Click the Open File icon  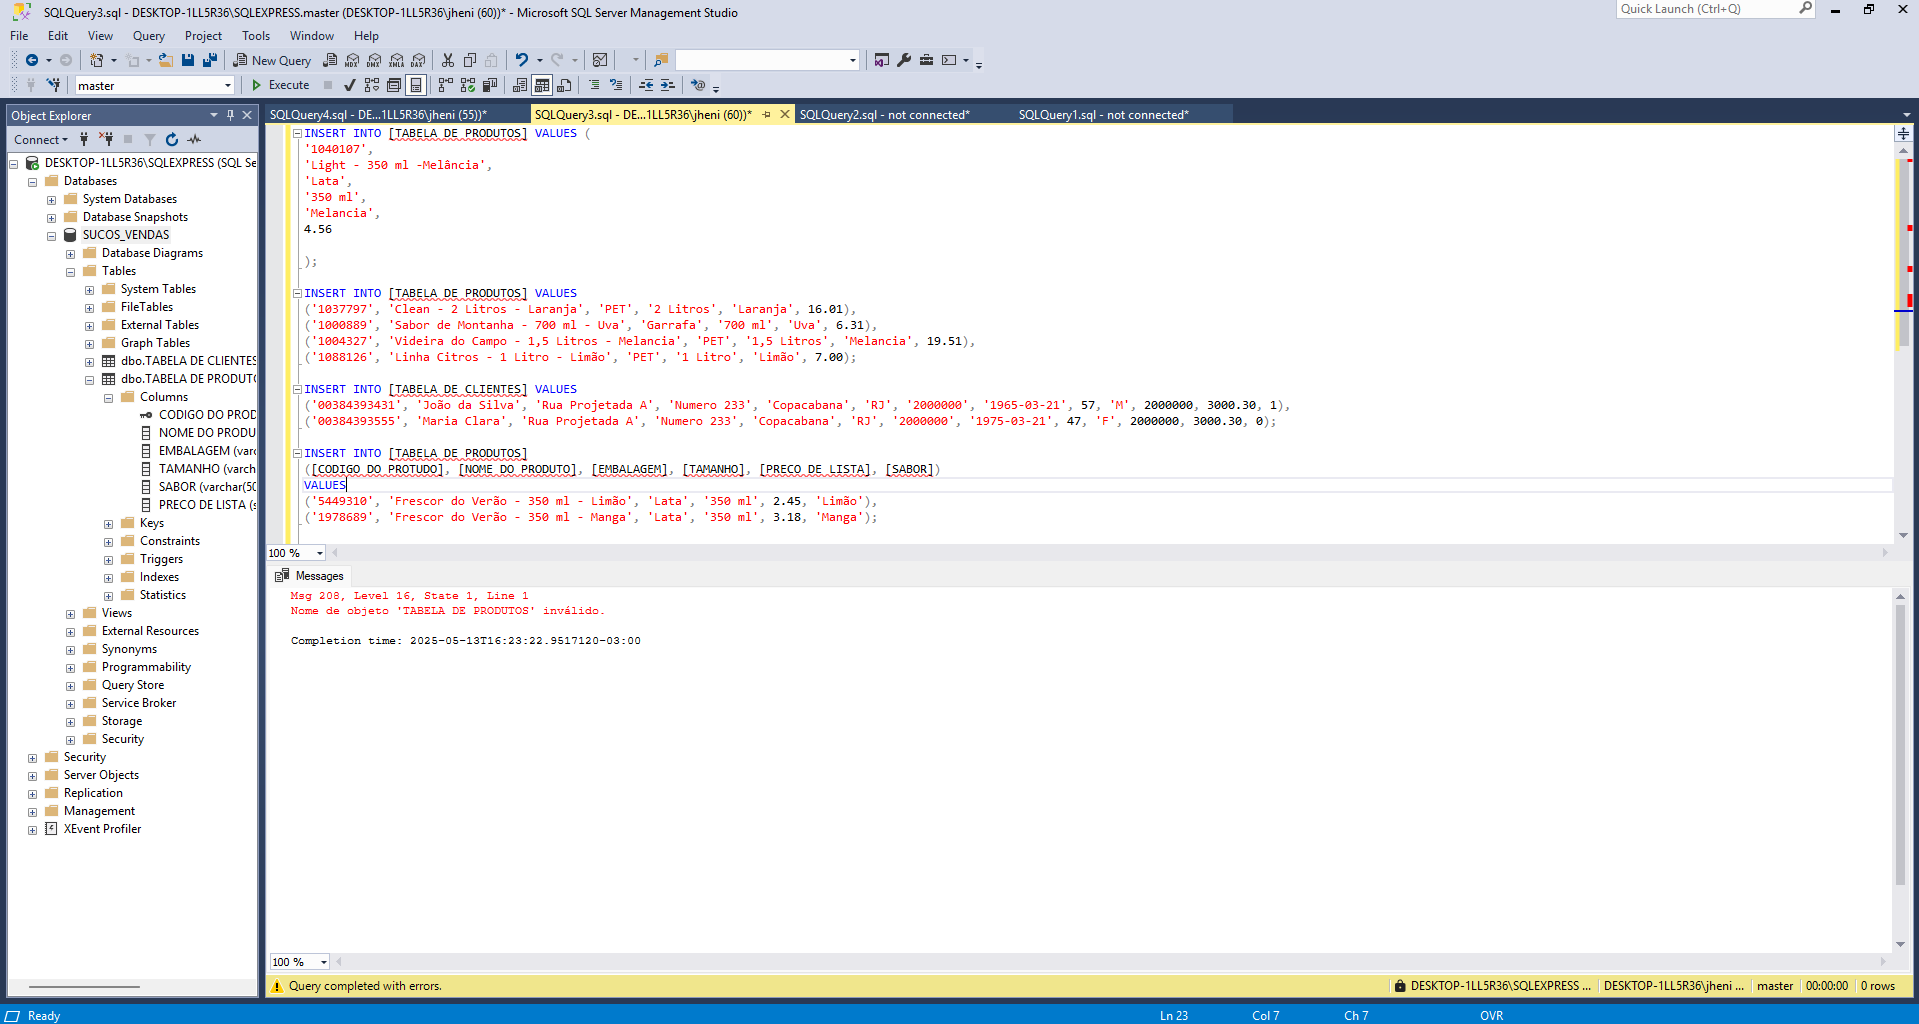166,60
